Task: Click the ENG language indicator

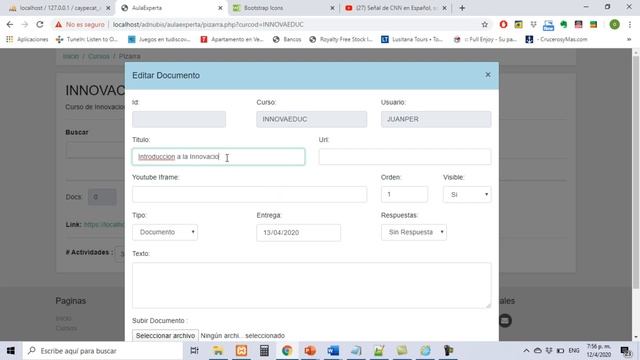Action: [x=574, y=351]
